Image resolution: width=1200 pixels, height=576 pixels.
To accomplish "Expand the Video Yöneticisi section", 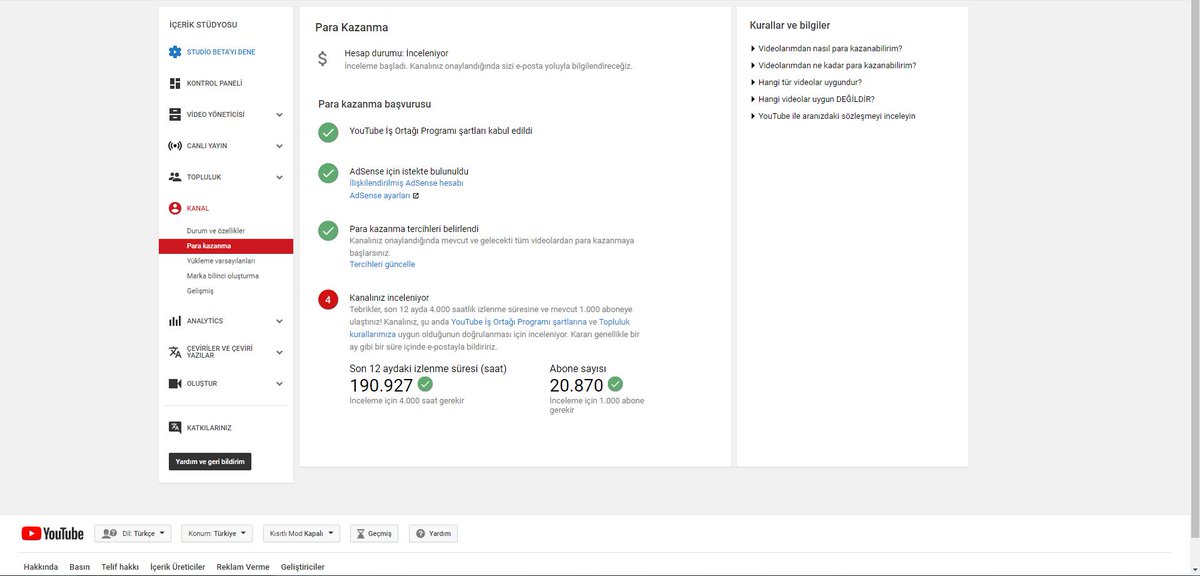I will coord(279,115).
